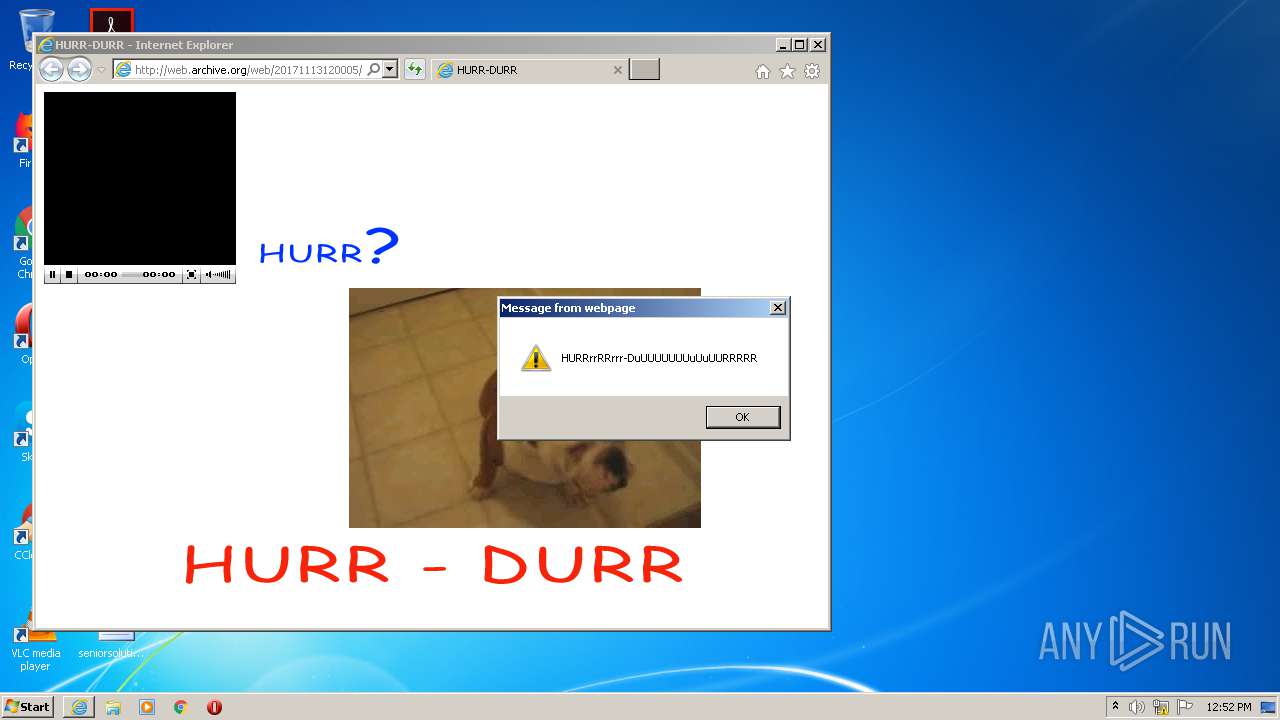Open the Tools gear menu
The width and height of the screenshot is (1280, 720).
[x=812, y=71]
